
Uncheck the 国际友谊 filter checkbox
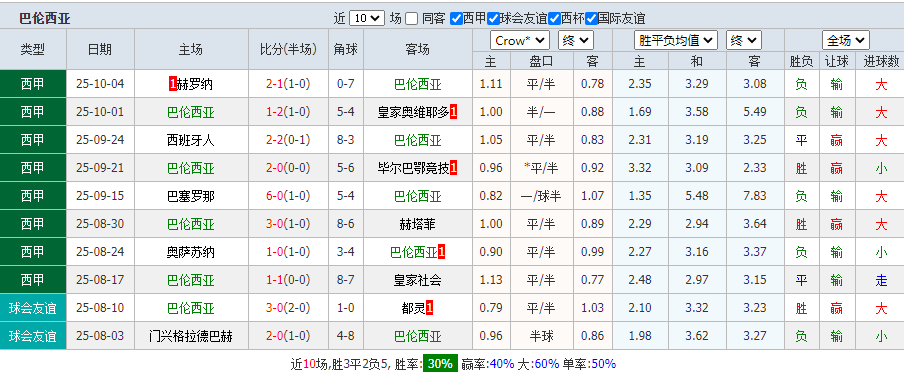pos(591,18)
